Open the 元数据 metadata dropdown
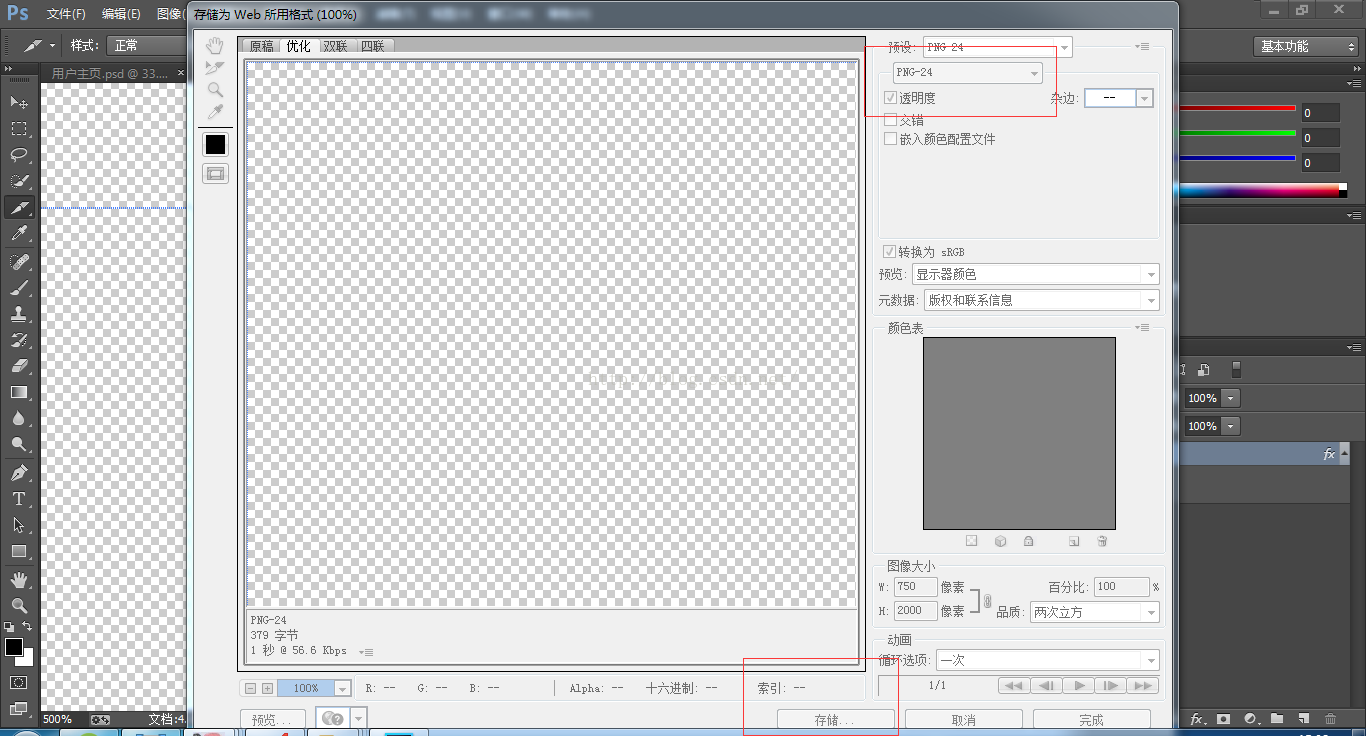1366x736 pixels. click(x=1041, y=300)
